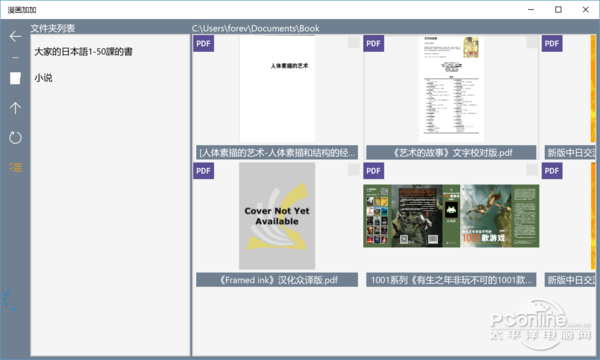Tick the checkbox on Framed ink thumbnail
This screenshot has height=360, width=600.
354,169
